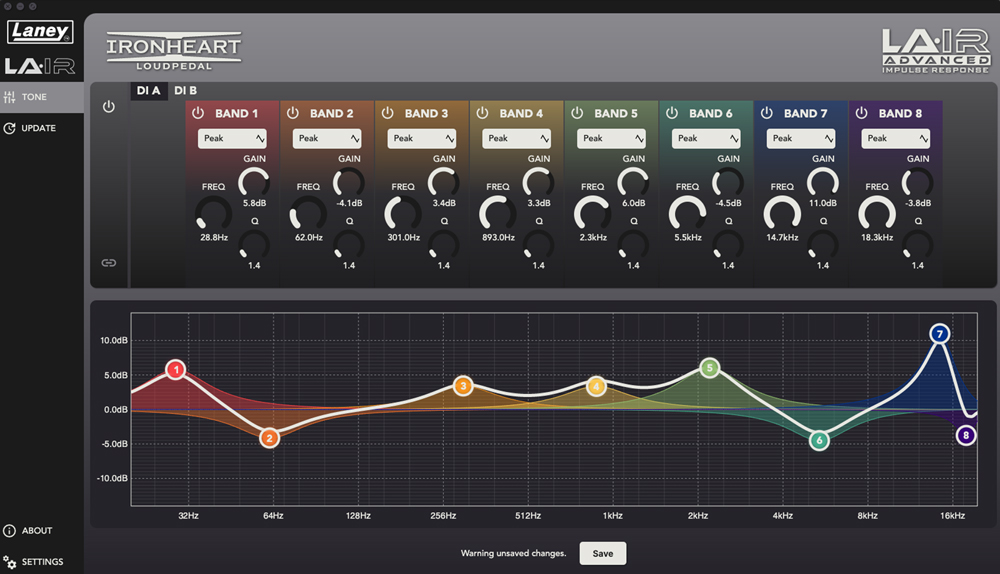
Task: Turn off Band 7 power
Action: coord(767,113)
